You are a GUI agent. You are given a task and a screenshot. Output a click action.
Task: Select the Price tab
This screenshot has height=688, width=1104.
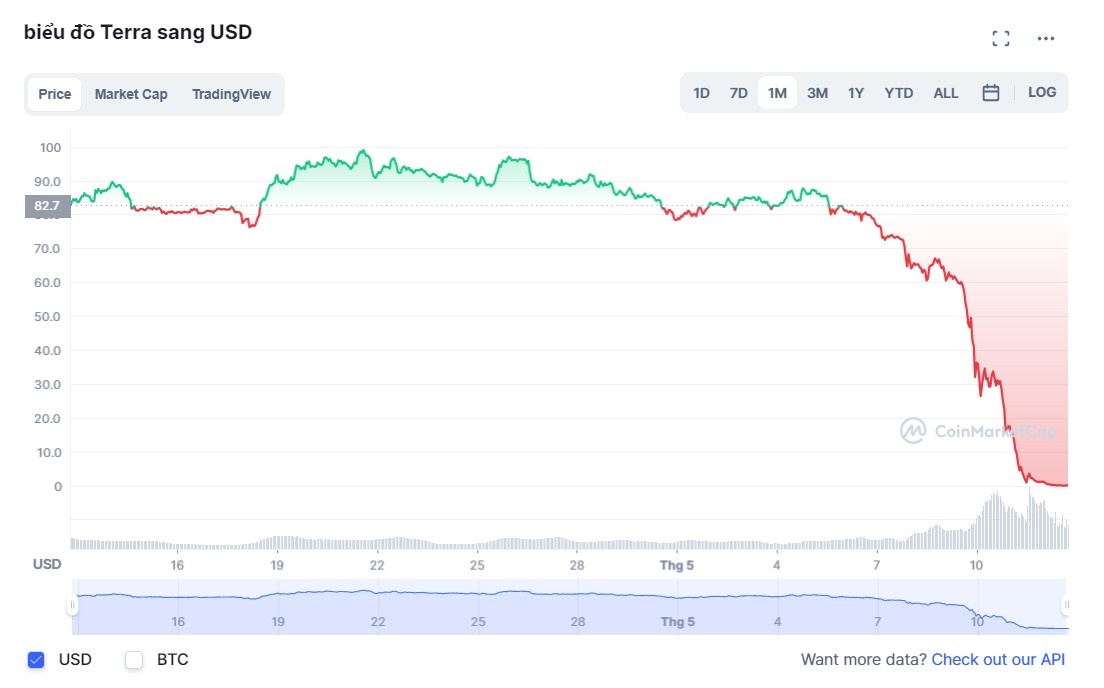(x=55, y=94)
